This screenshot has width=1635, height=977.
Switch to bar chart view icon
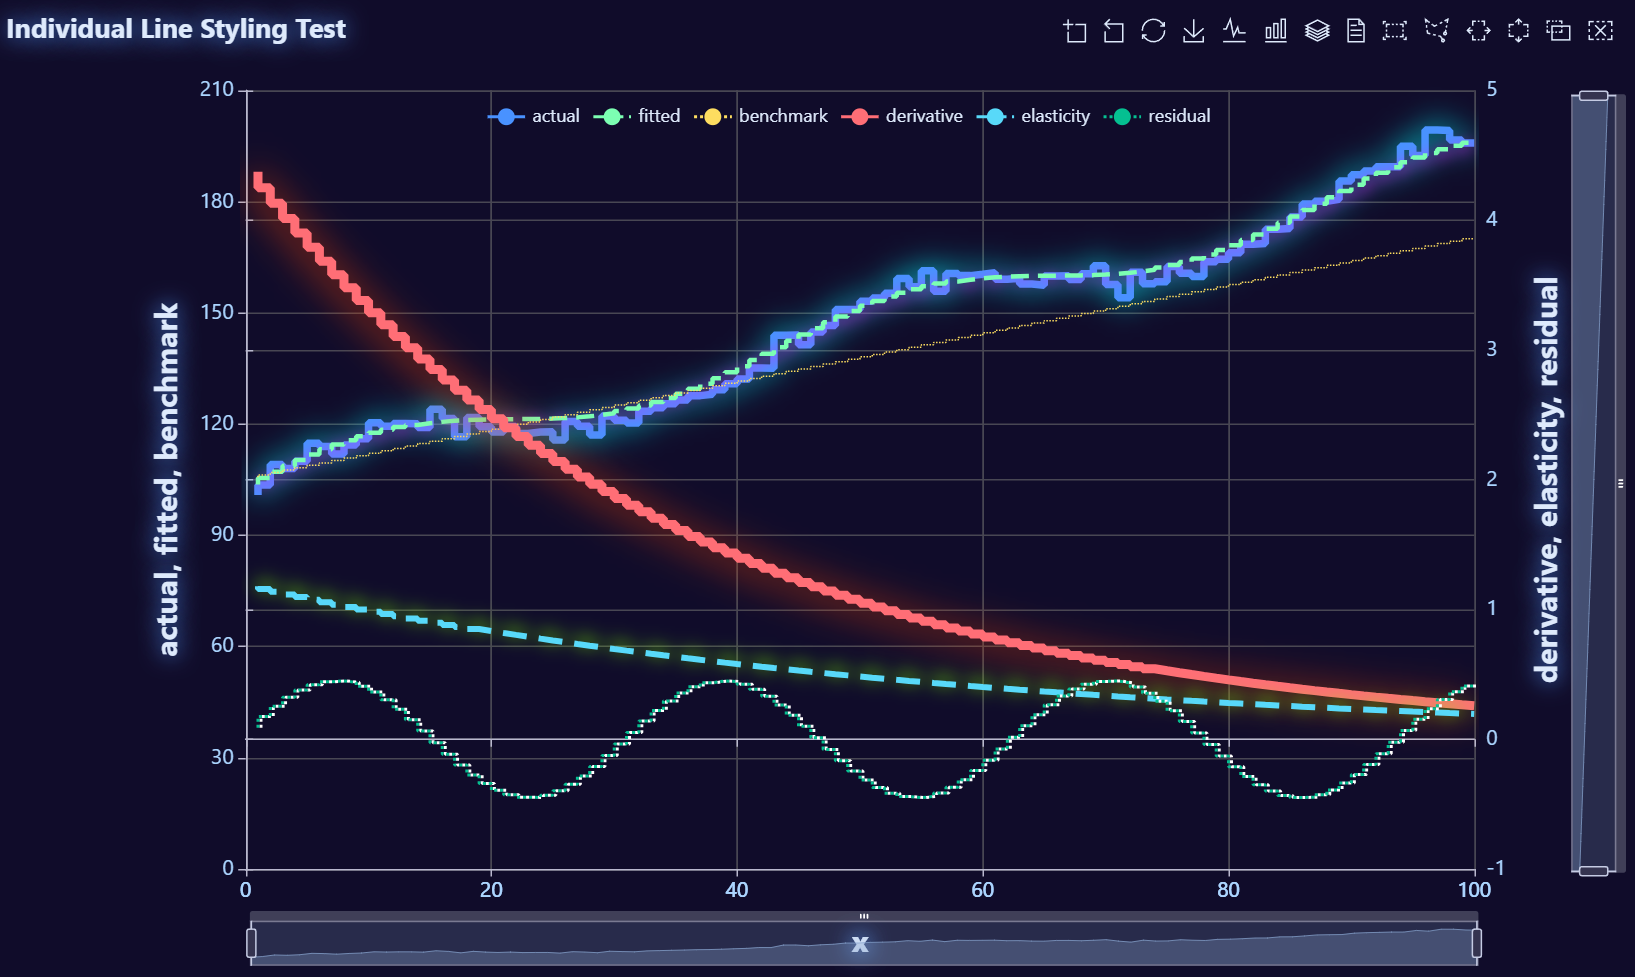coord(1275,31)
